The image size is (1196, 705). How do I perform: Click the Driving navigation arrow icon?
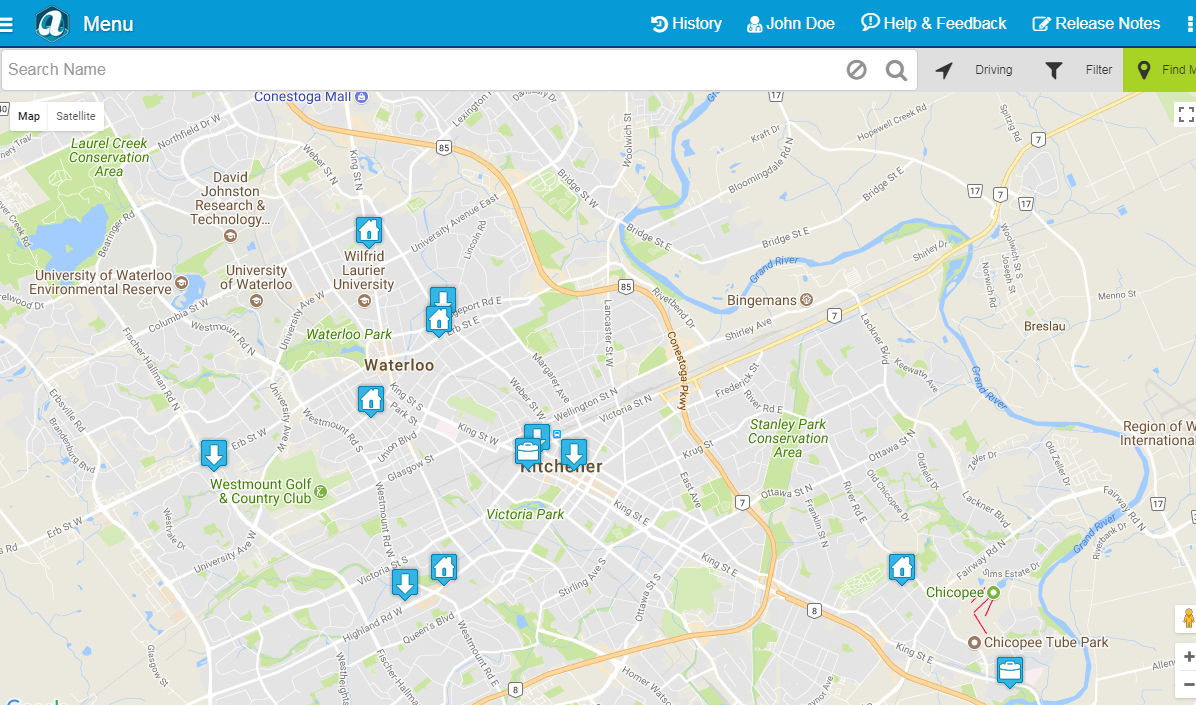coord(944,70)
